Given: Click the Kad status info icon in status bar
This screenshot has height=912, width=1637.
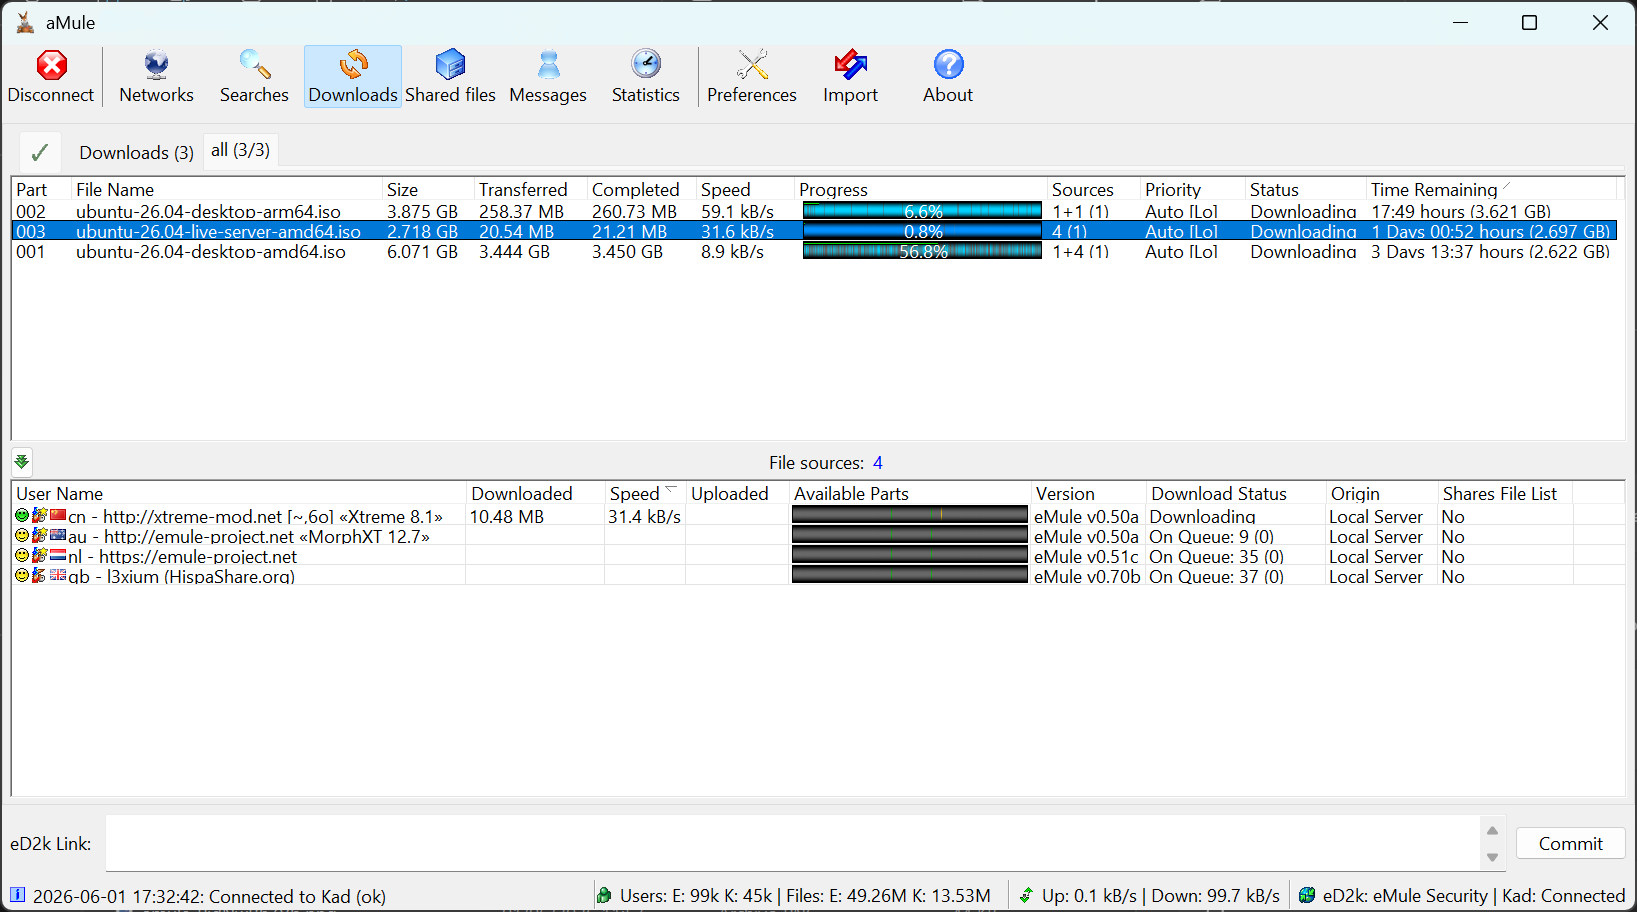Looking at the screenshot, I should coord(18,895).
